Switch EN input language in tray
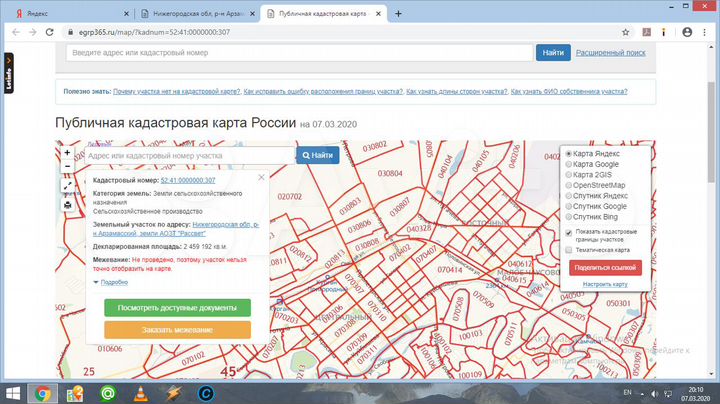The width and height of the screenshot is (720, 404). point(628,393)
